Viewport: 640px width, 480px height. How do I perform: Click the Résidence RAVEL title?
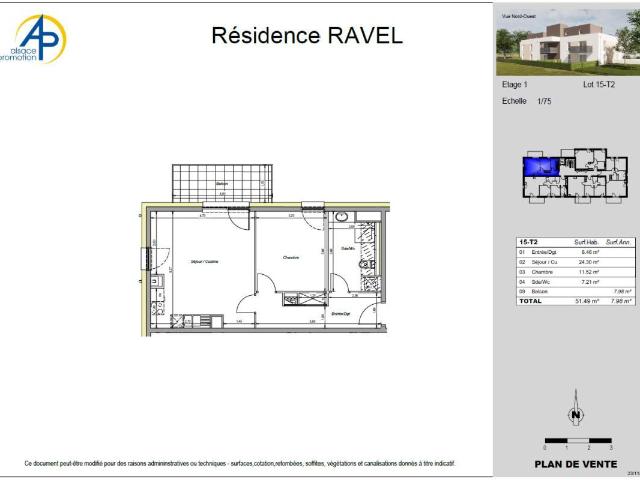pos(307,36)
